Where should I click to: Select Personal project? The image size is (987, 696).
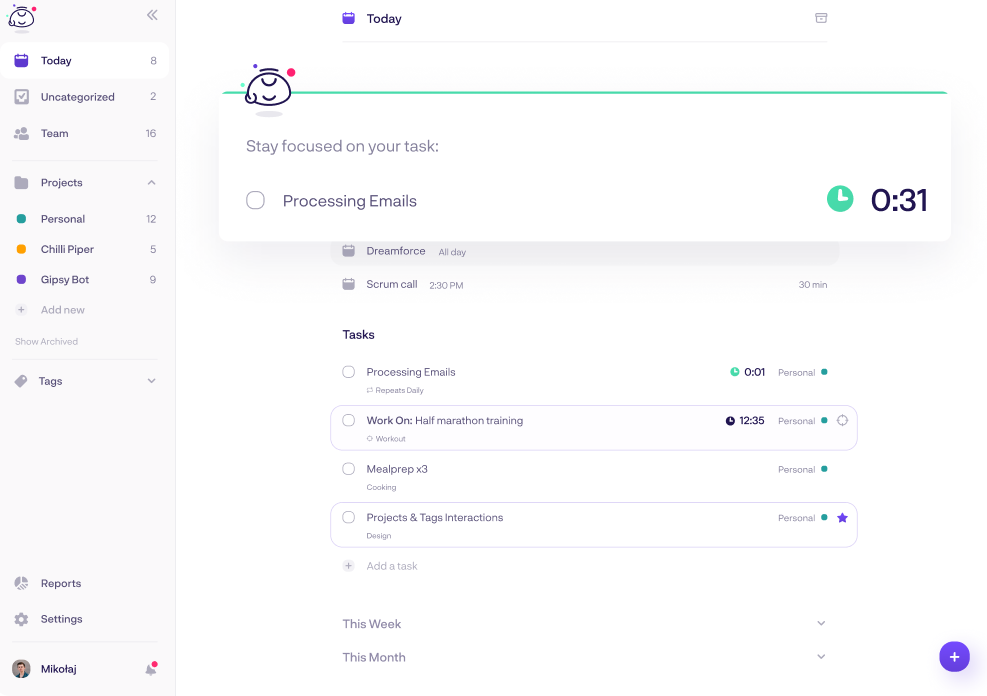(x=63, y=219)
